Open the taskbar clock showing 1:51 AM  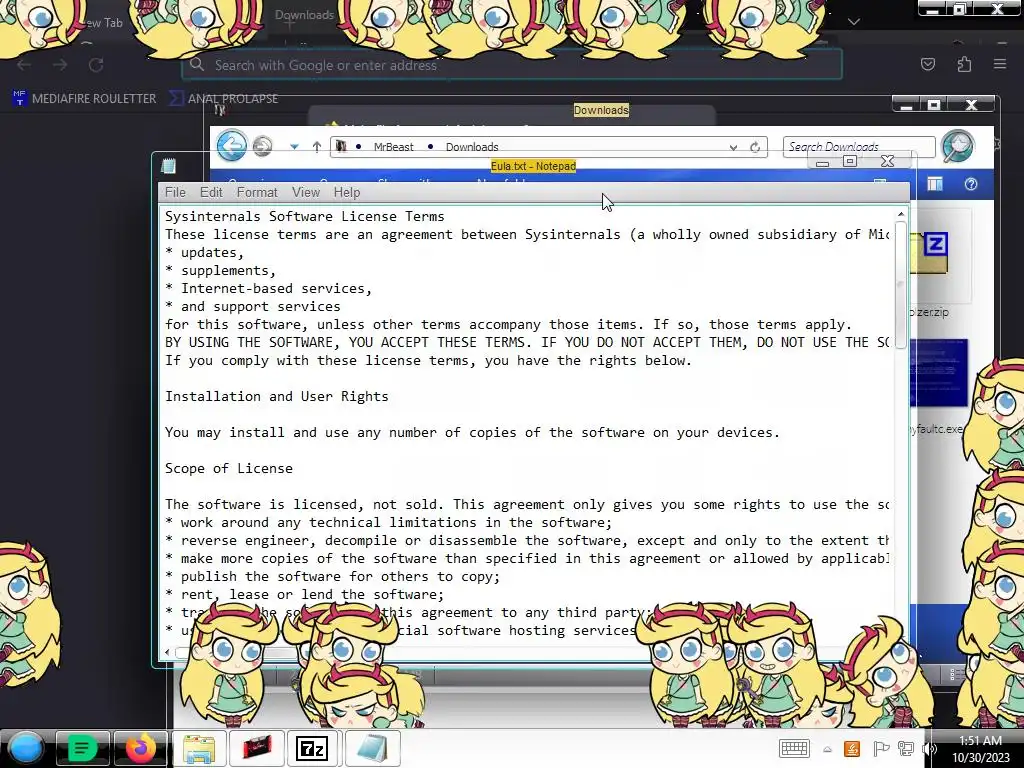[980, 748]
